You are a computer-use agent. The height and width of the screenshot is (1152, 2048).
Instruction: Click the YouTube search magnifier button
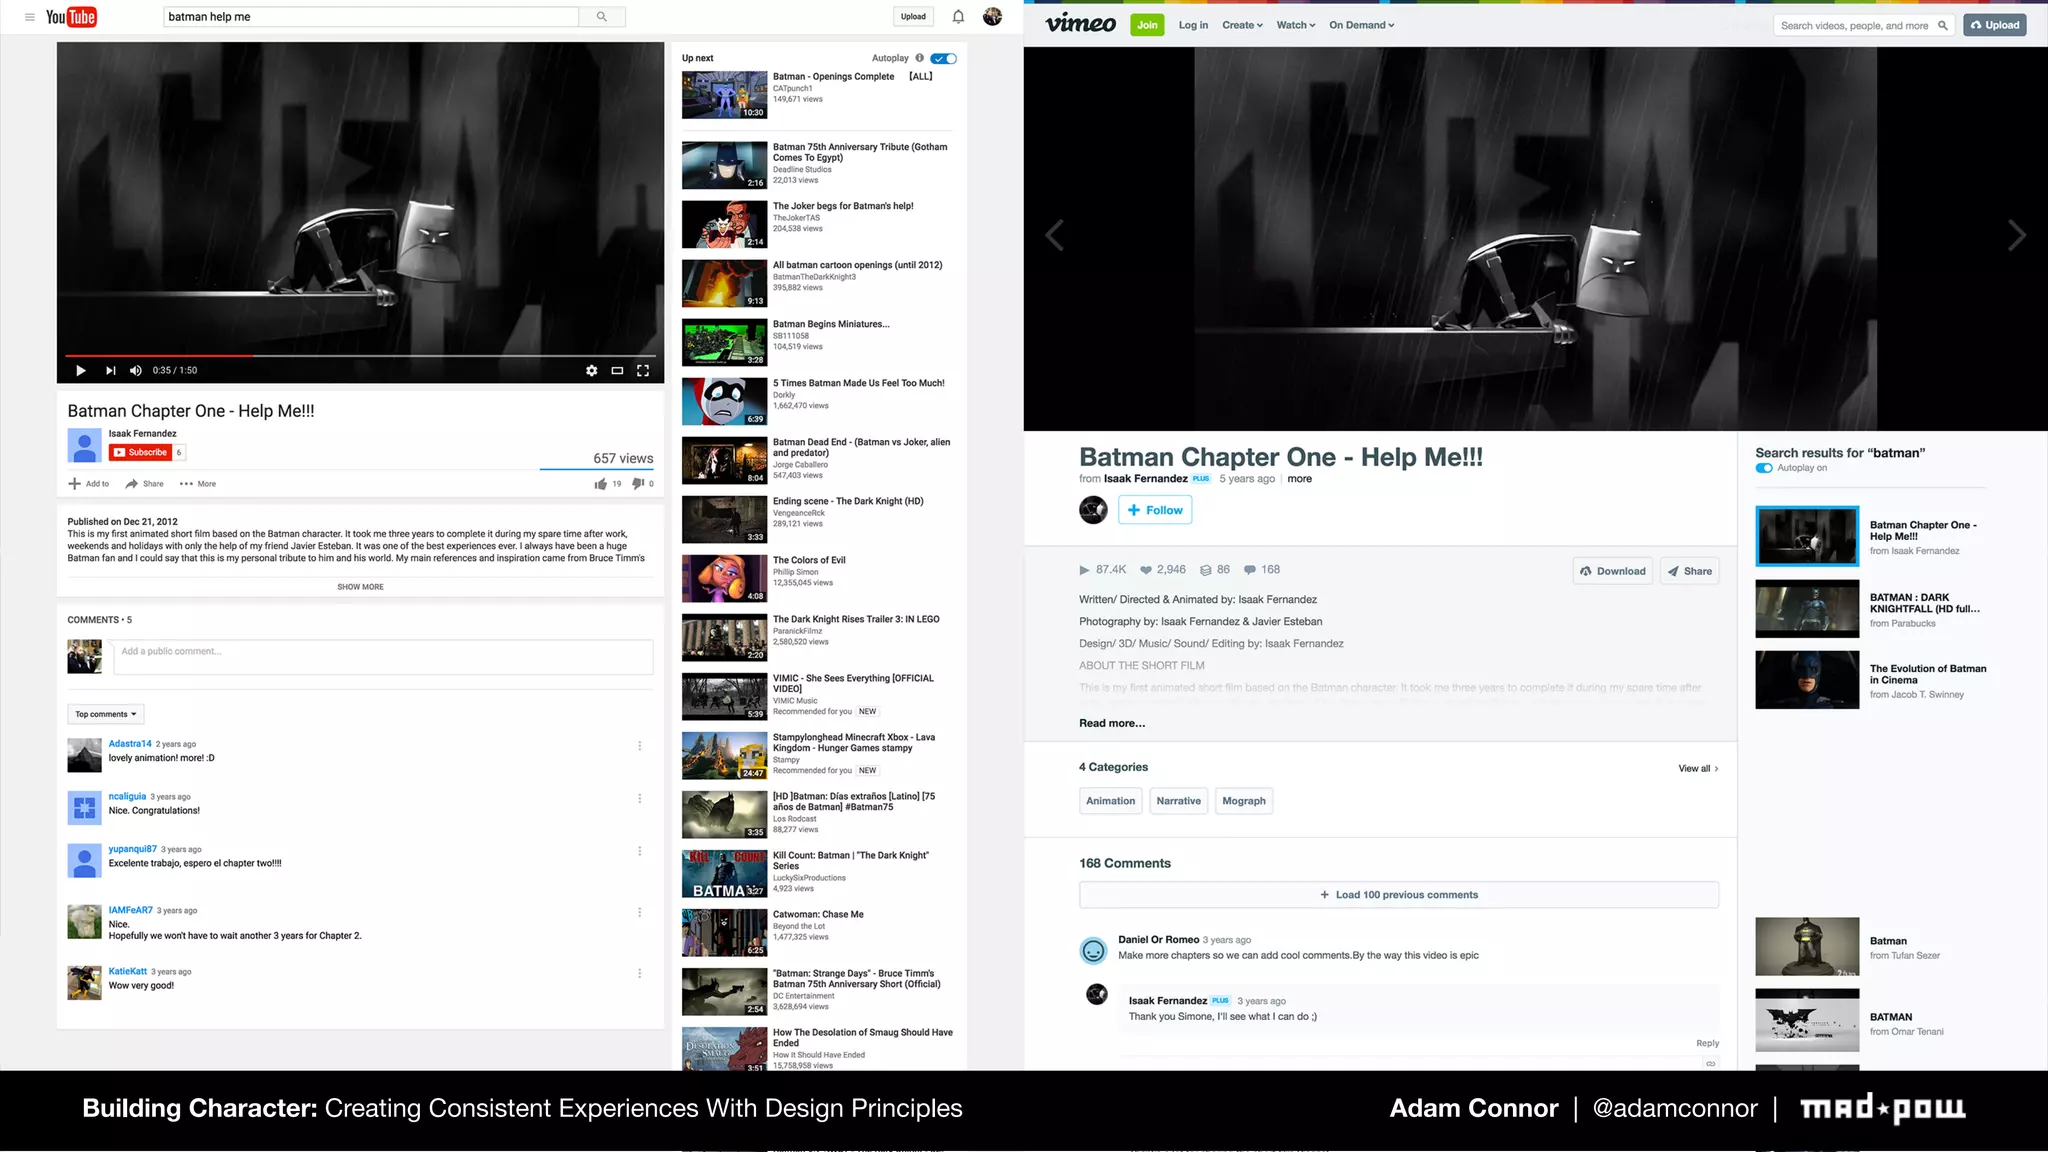coord(602,17)
